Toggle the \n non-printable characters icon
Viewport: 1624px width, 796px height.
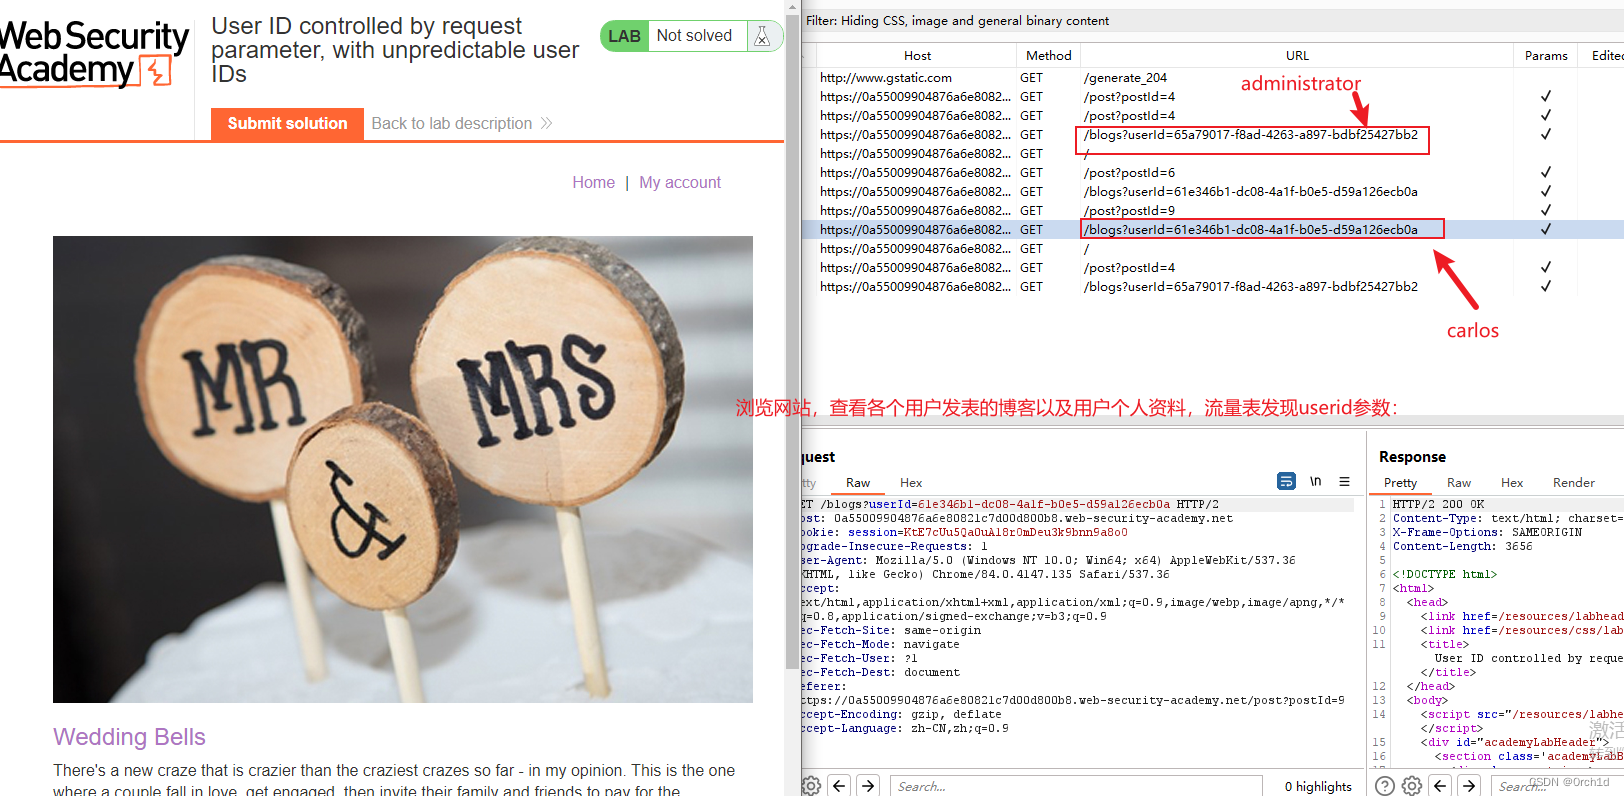pos(1316,481)
